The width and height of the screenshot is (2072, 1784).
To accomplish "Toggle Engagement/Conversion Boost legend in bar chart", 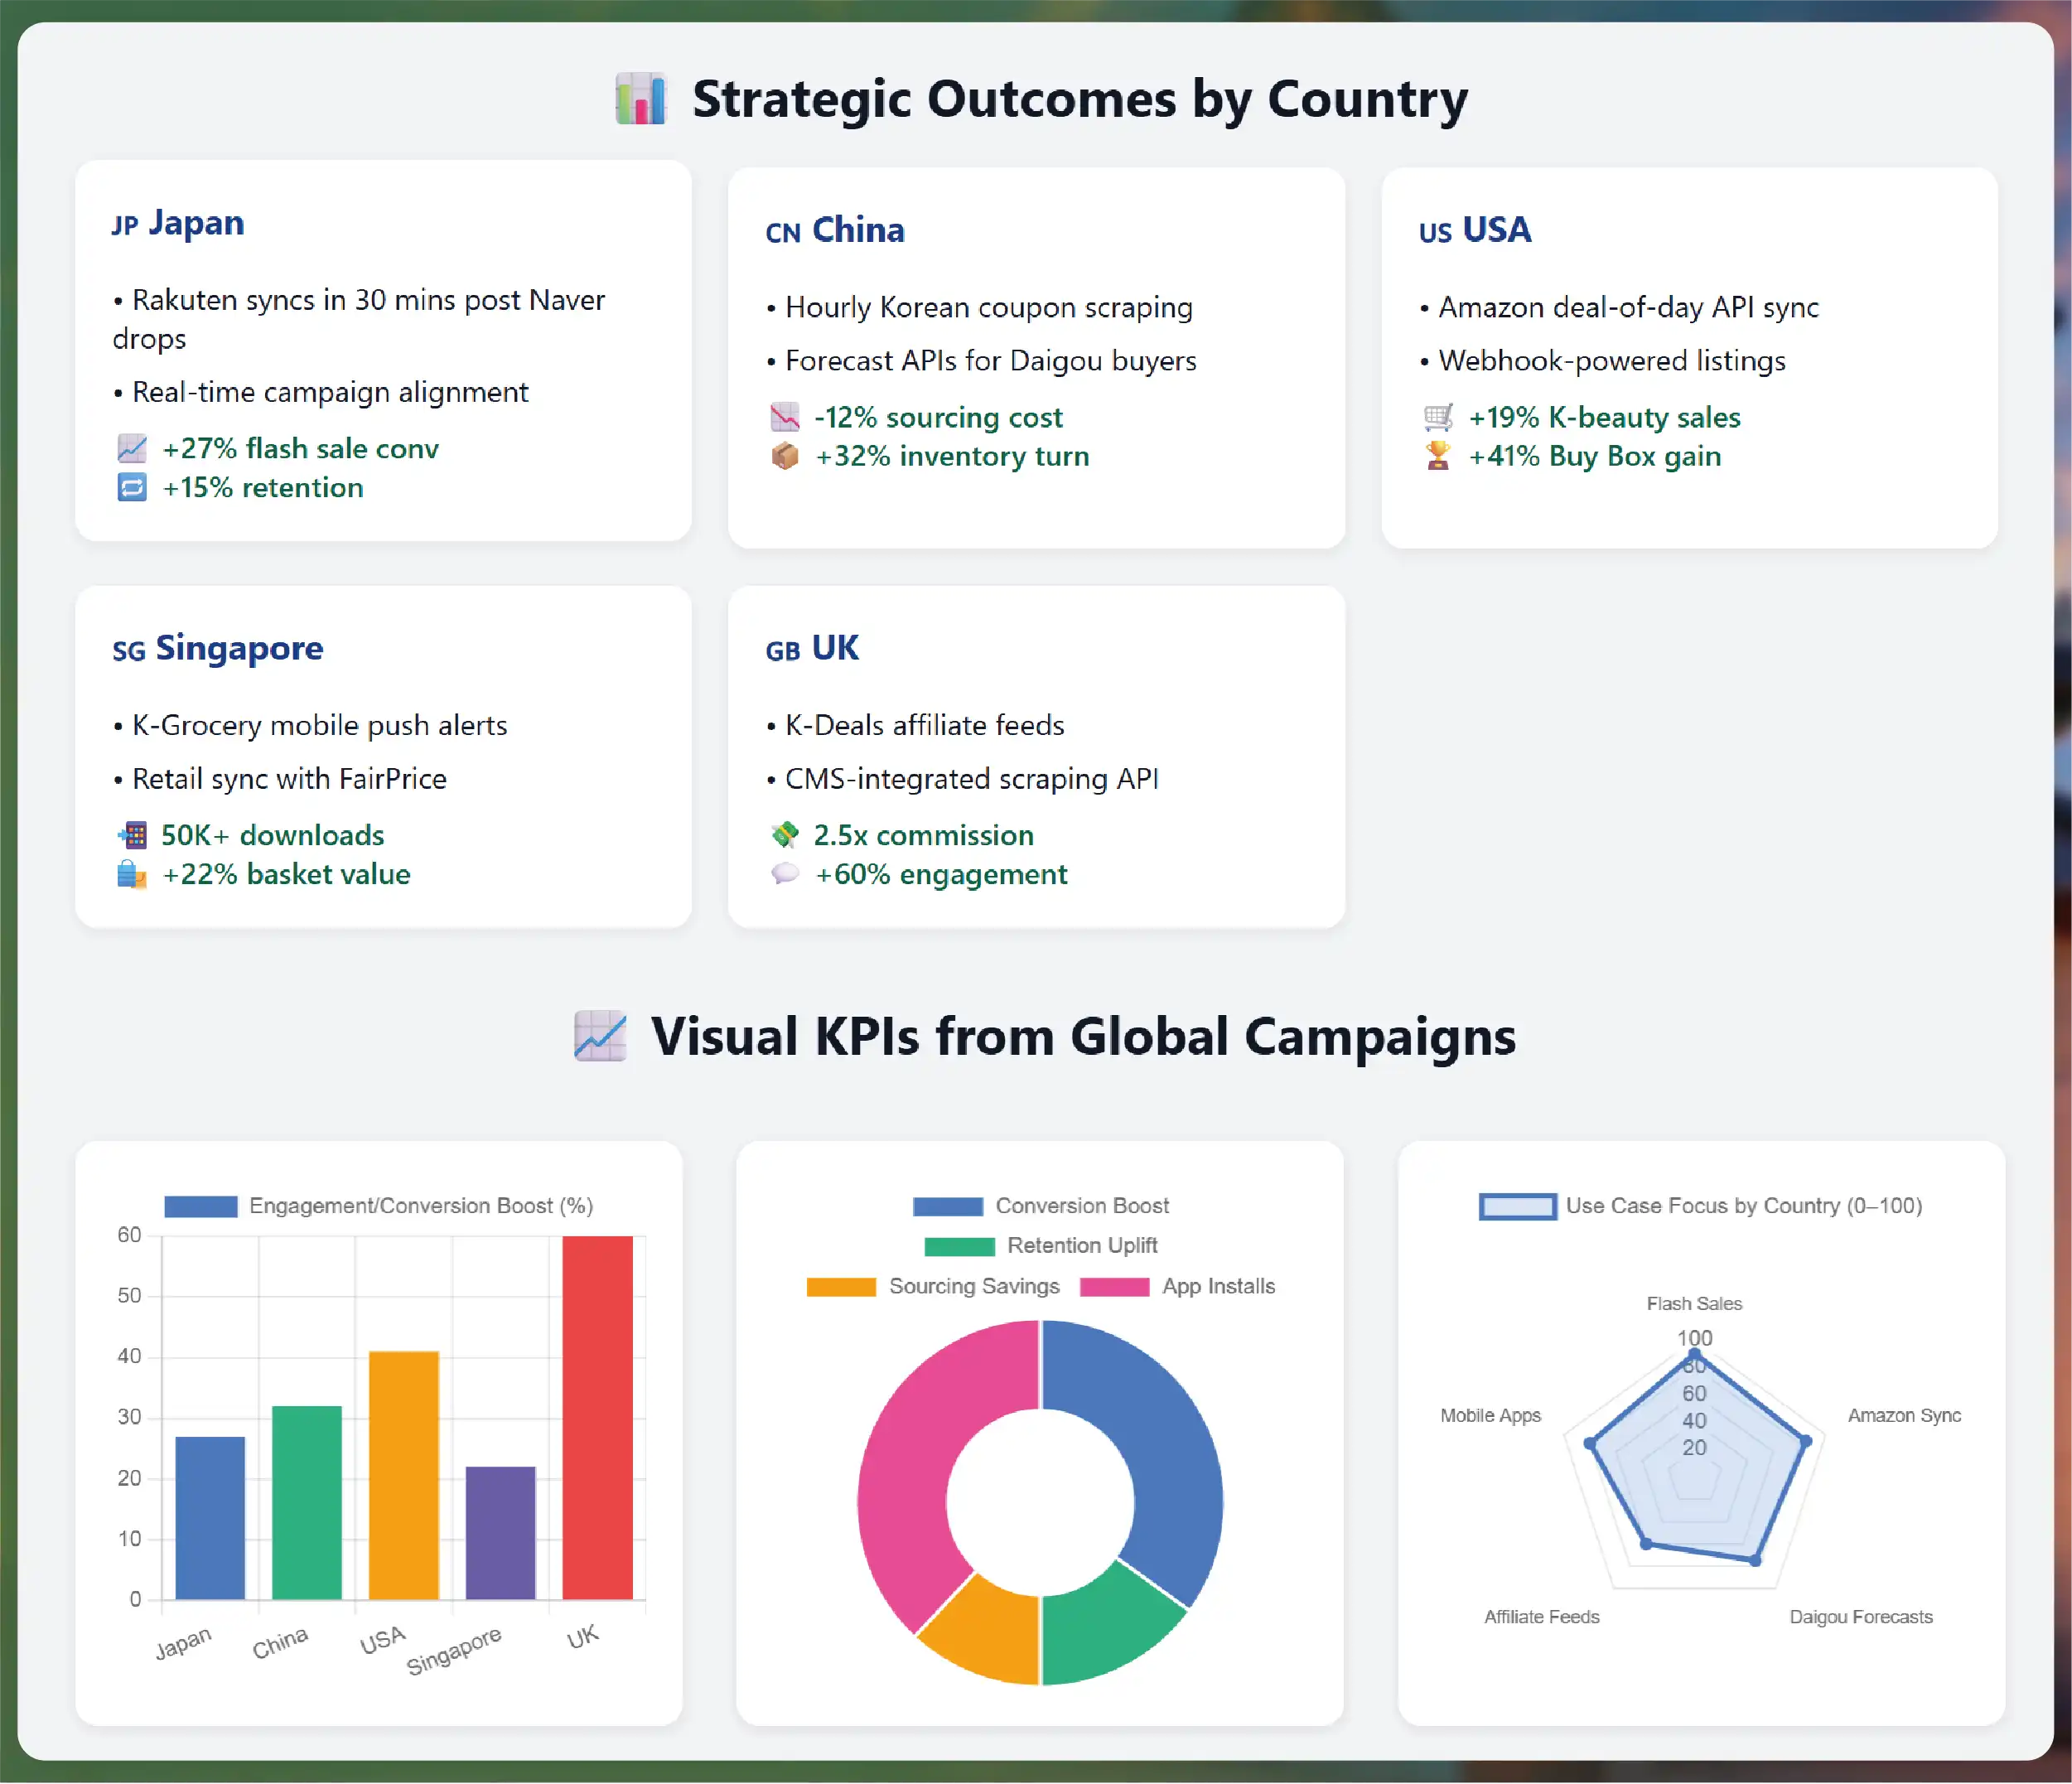I will coord(380,1206).
